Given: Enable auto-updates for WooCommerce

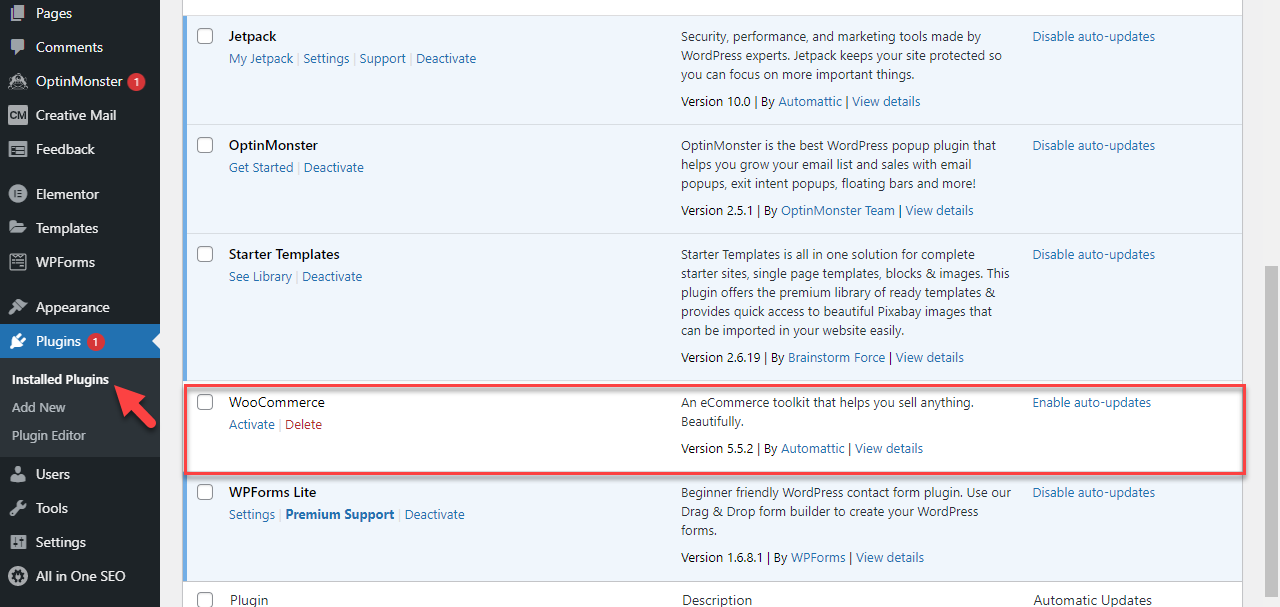Looking at the screenshot, I should [1092, 402].
